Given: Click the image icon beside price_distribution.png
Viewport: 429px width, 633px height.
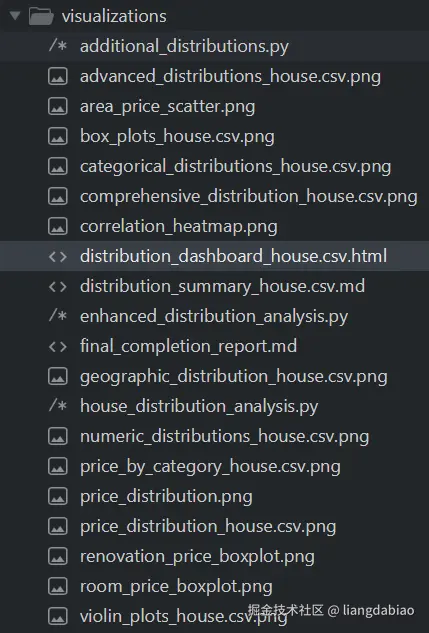Looking at the screenshot, I should pos(58,496).
